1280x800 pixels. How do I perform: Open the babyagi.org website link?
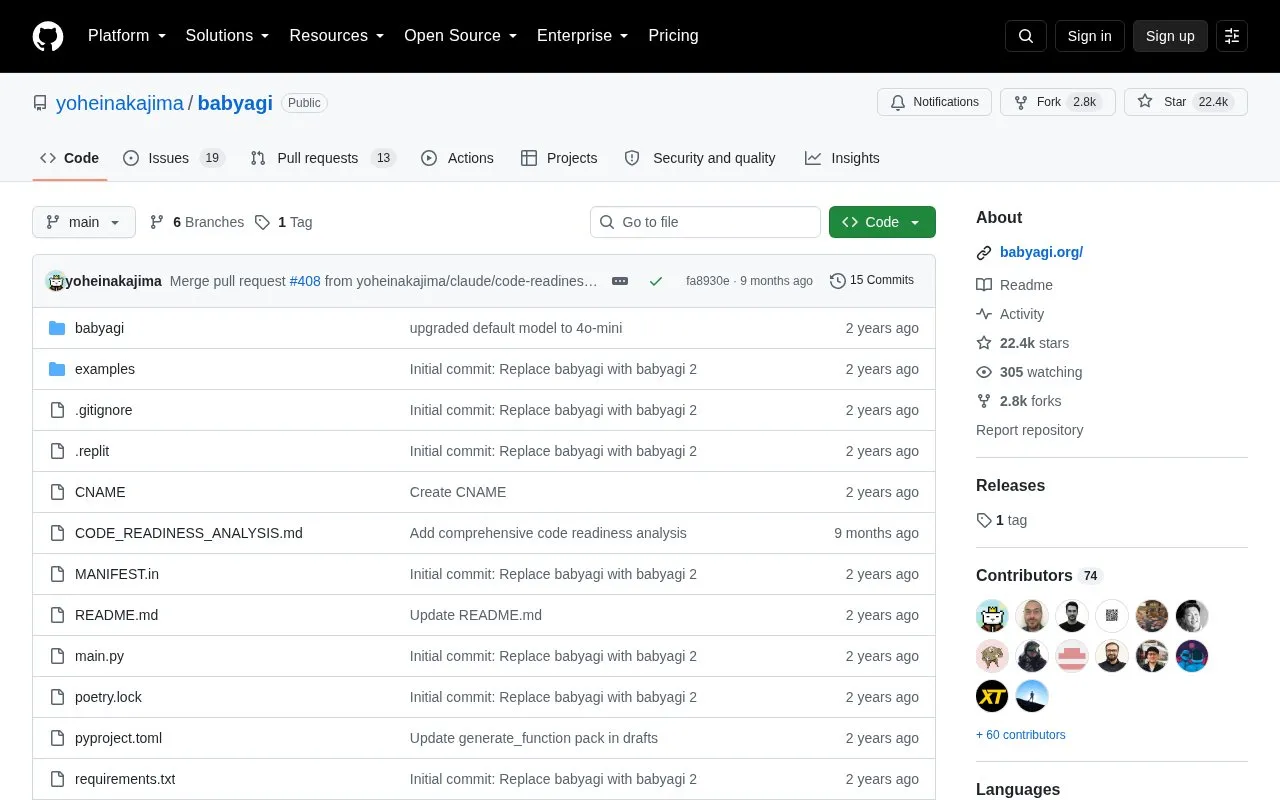tap(1041, 252)
